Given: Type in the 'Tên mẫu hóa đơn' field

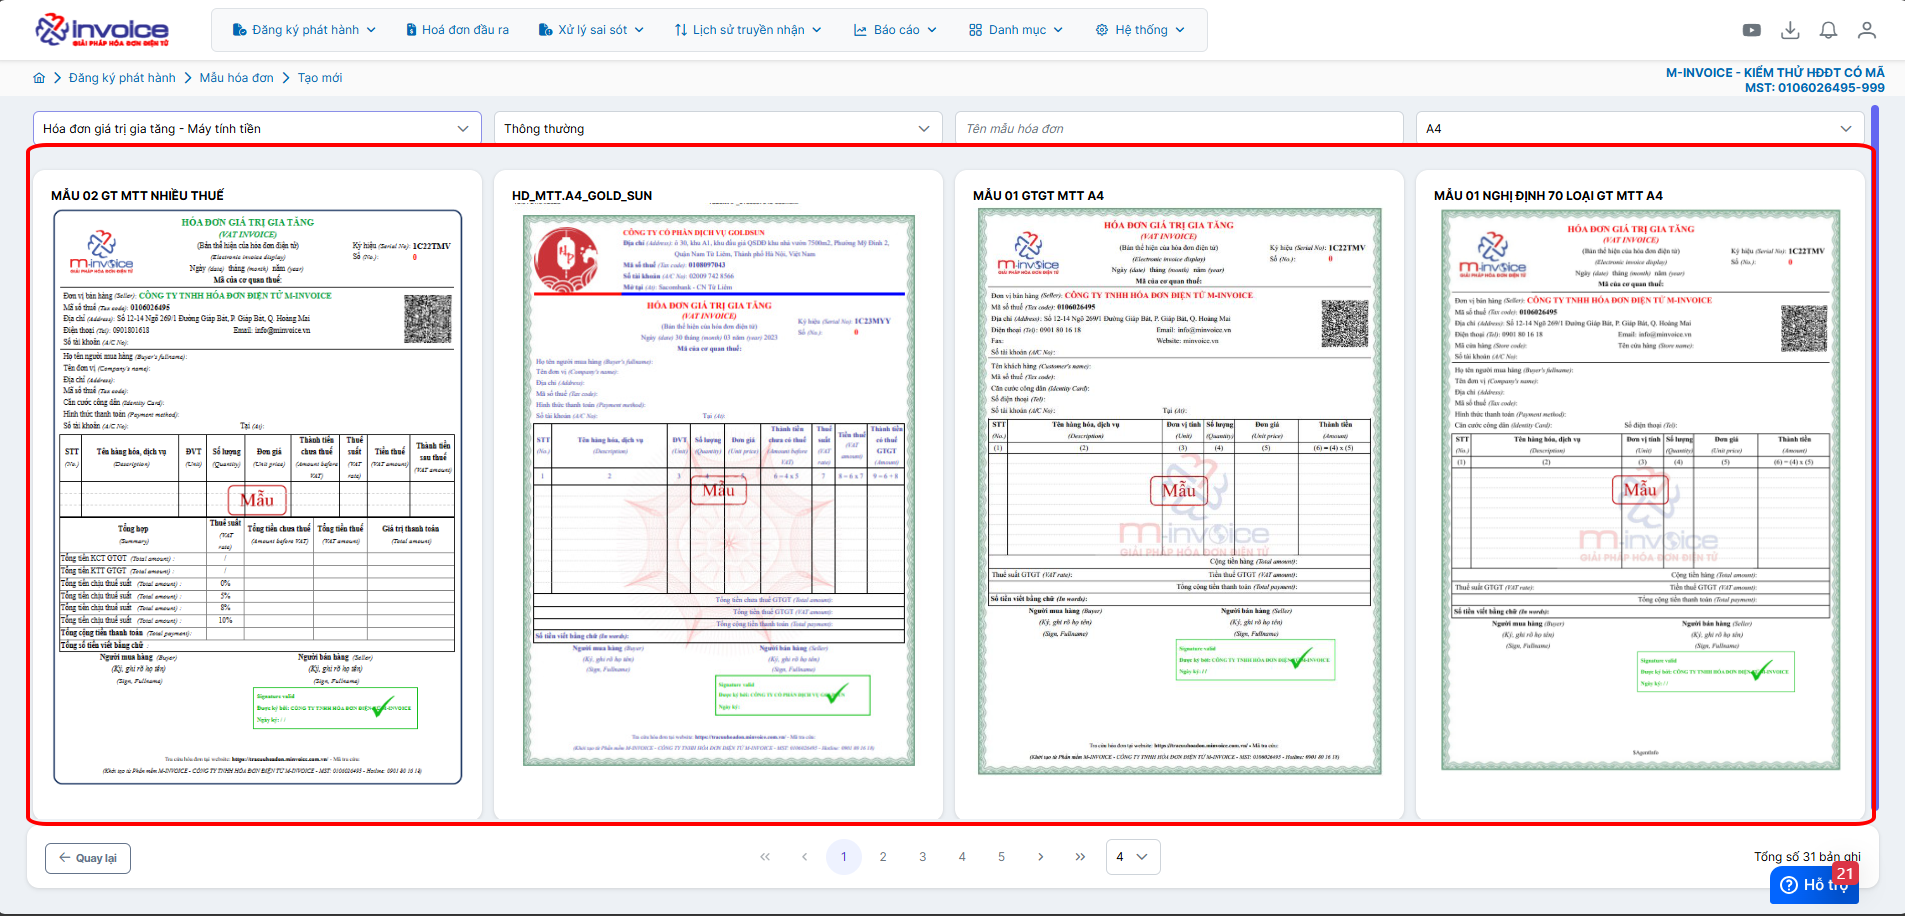Looking at the screenshot, I should 1178,129.
